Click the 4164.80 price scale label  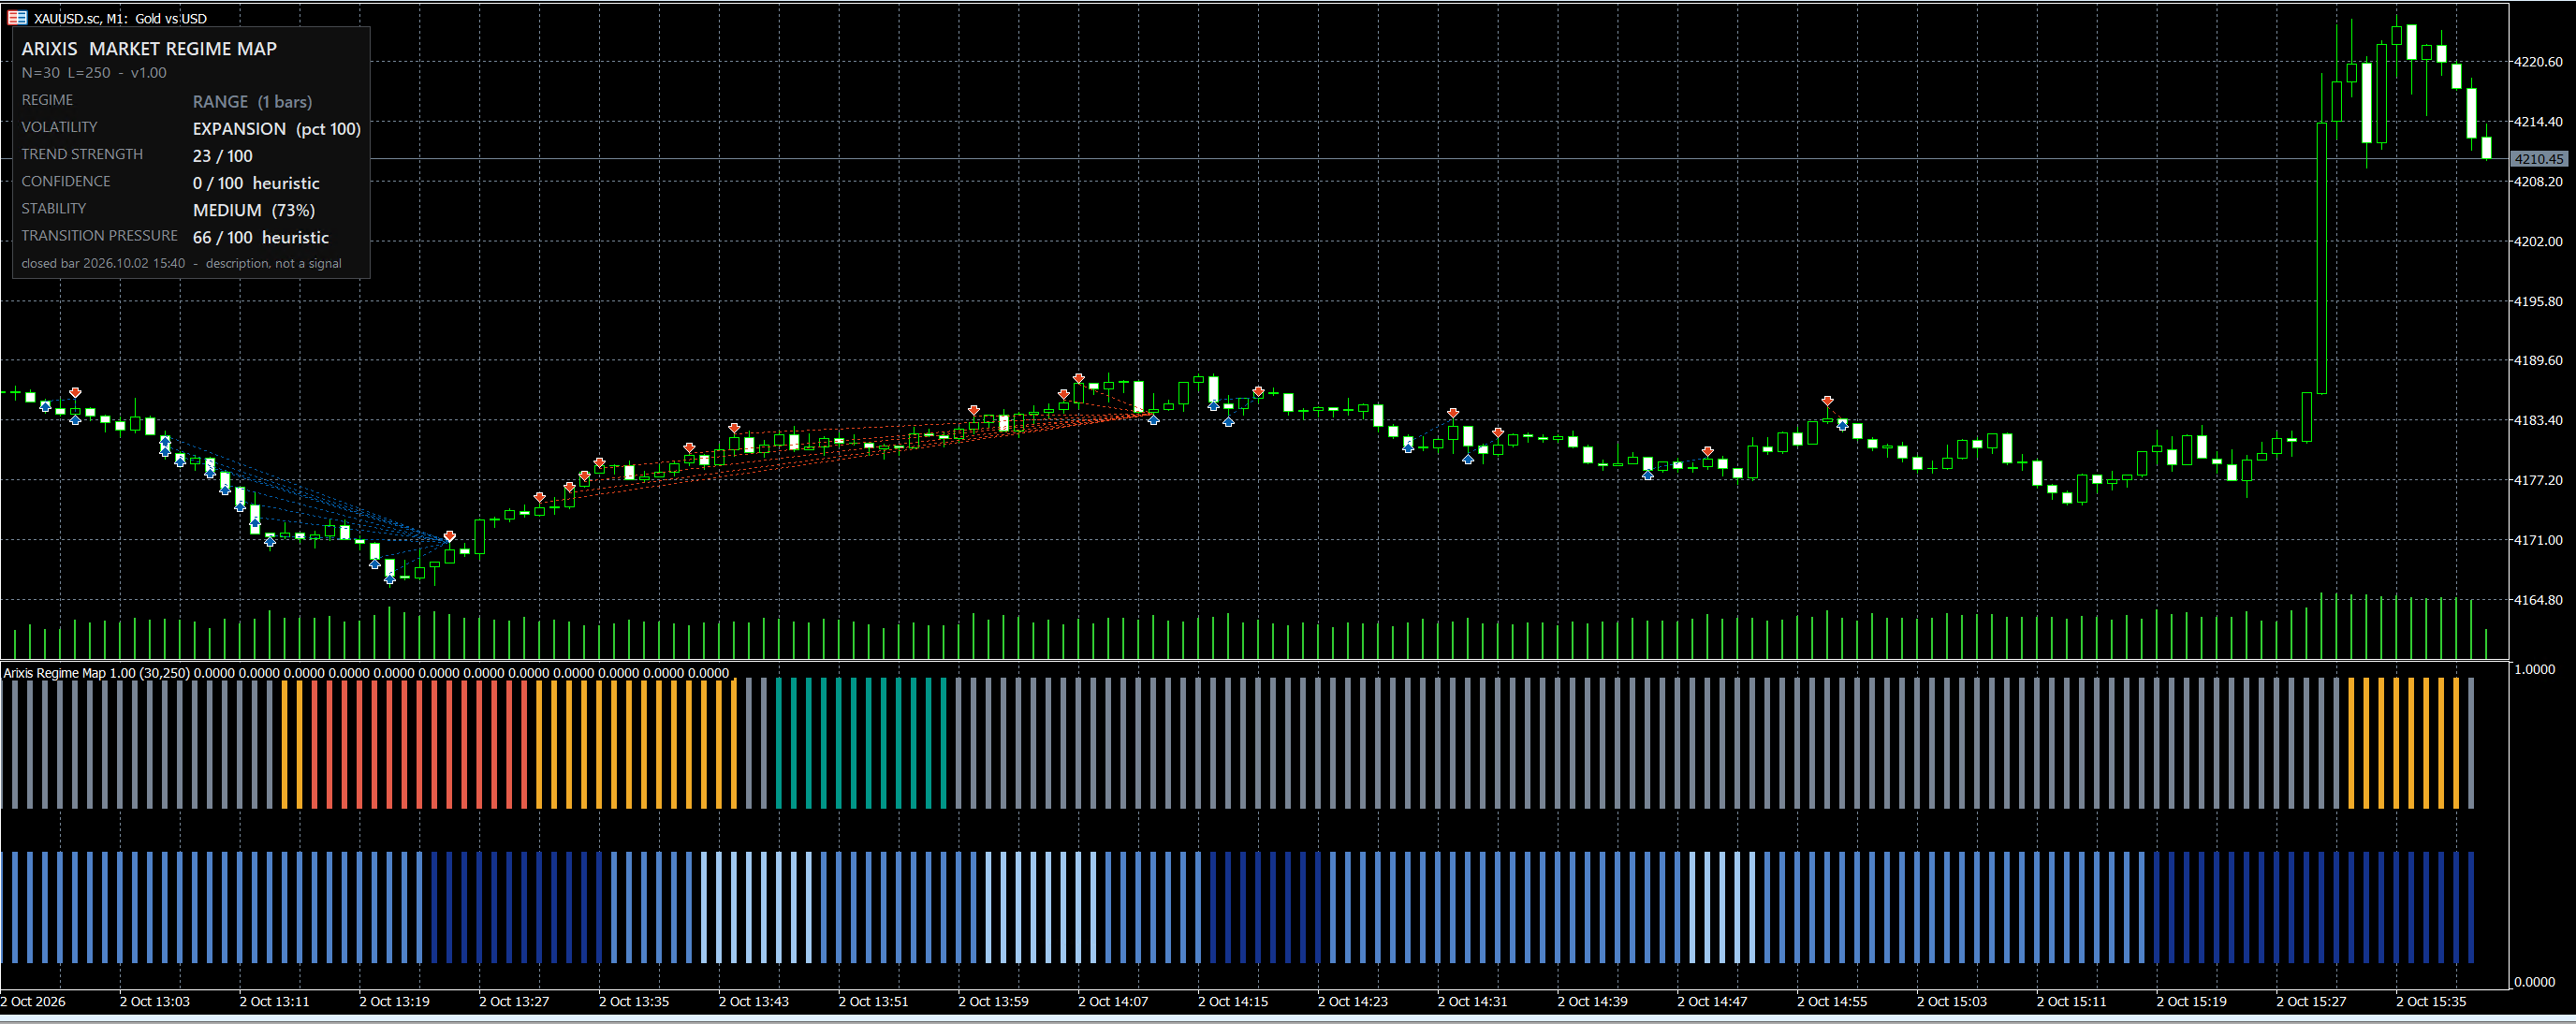[2538, 600]
